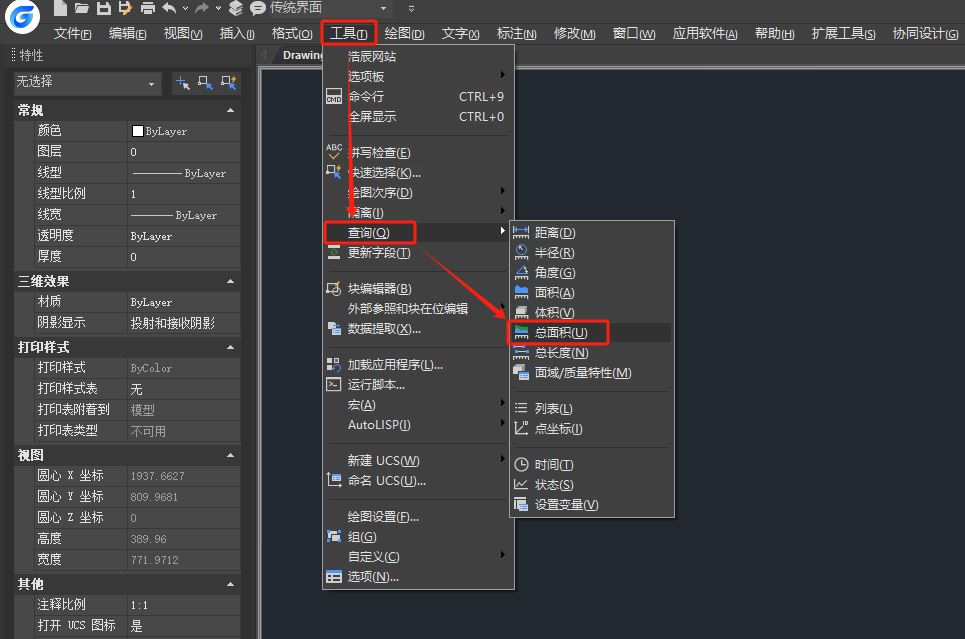Click the New file icon
The width and height of the screenshot is (965, 639).
61,8
